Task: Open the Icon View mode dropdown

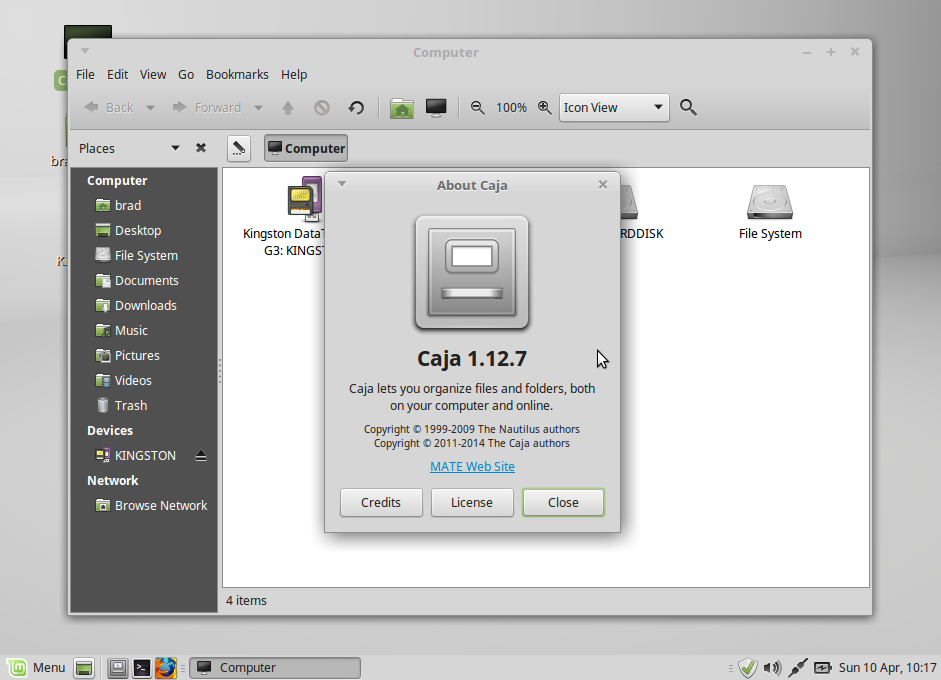Action: 614,108
